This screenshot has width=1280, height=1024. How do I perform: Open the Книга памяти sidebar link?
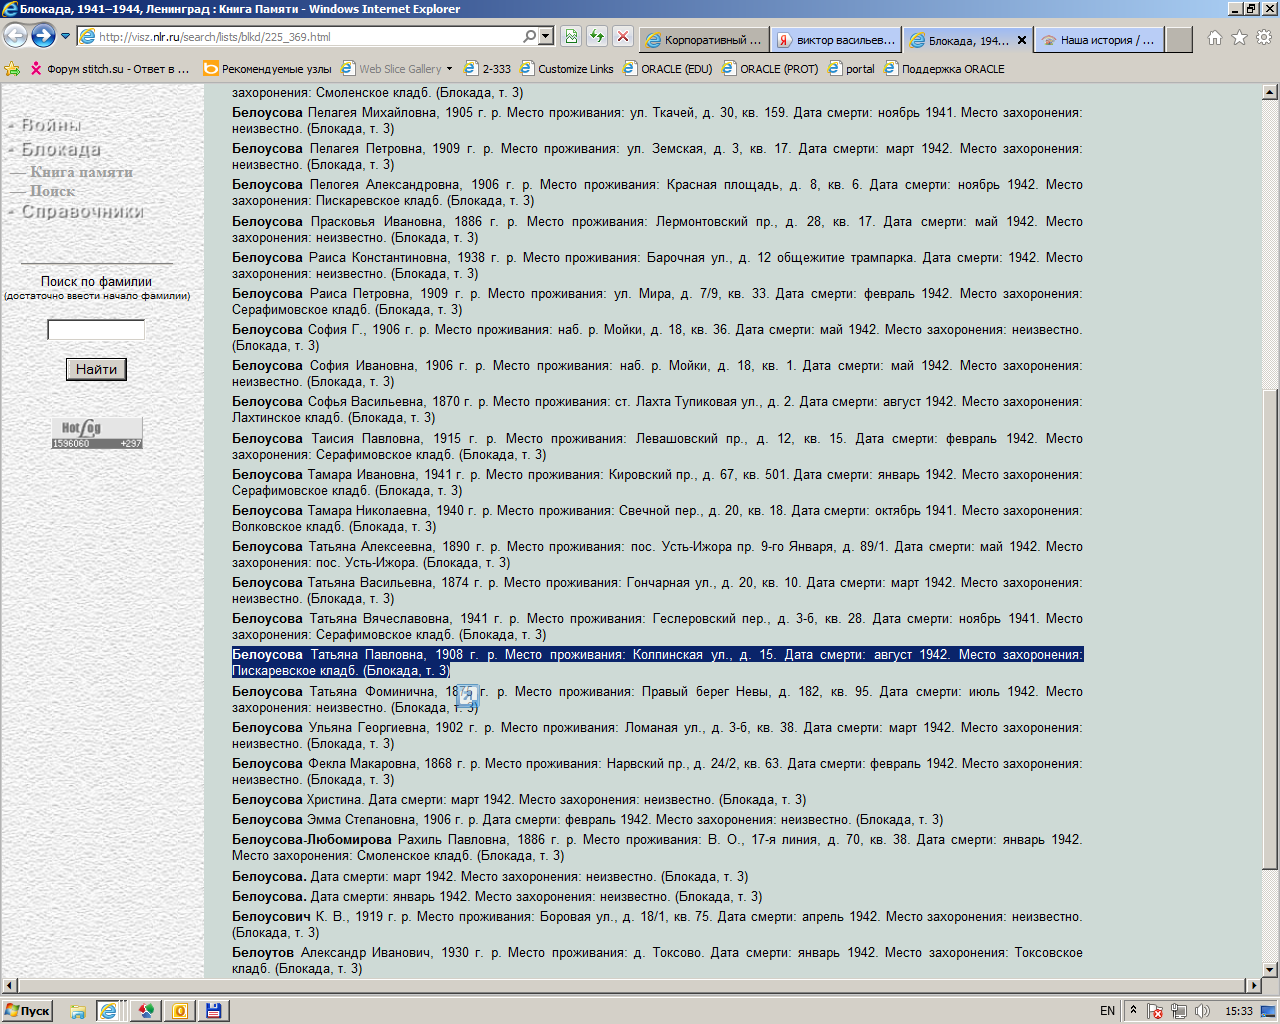81,172
